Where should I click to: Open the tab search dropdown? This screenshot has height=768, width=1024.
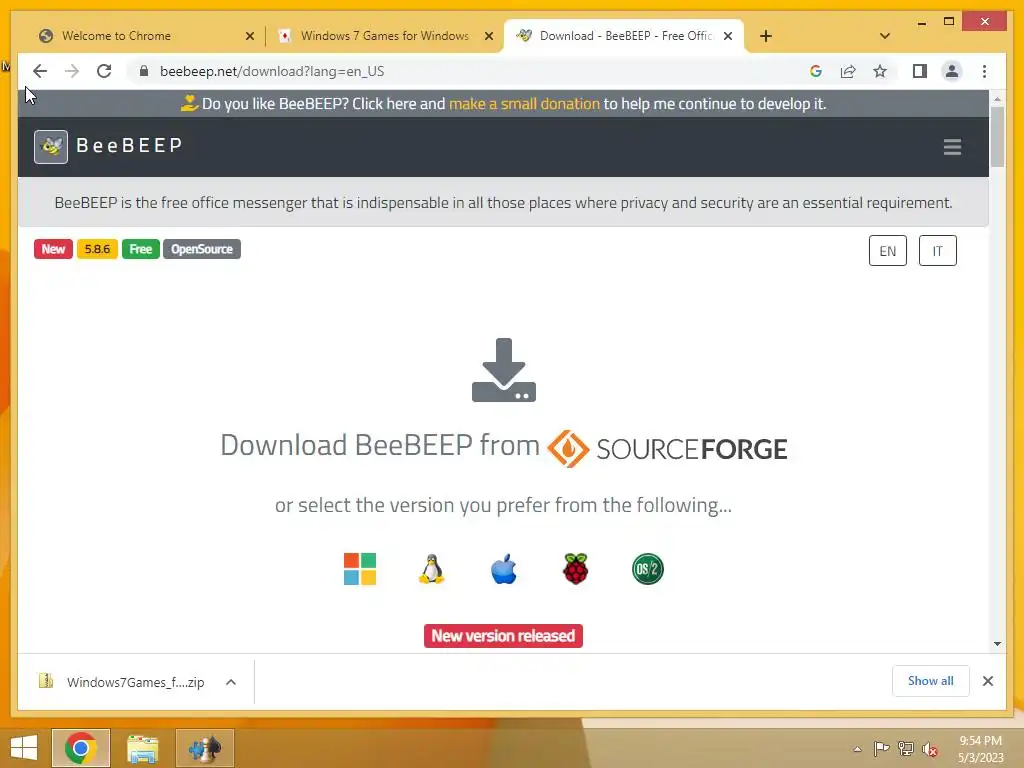pyautogui.click(x=885, y=36)
